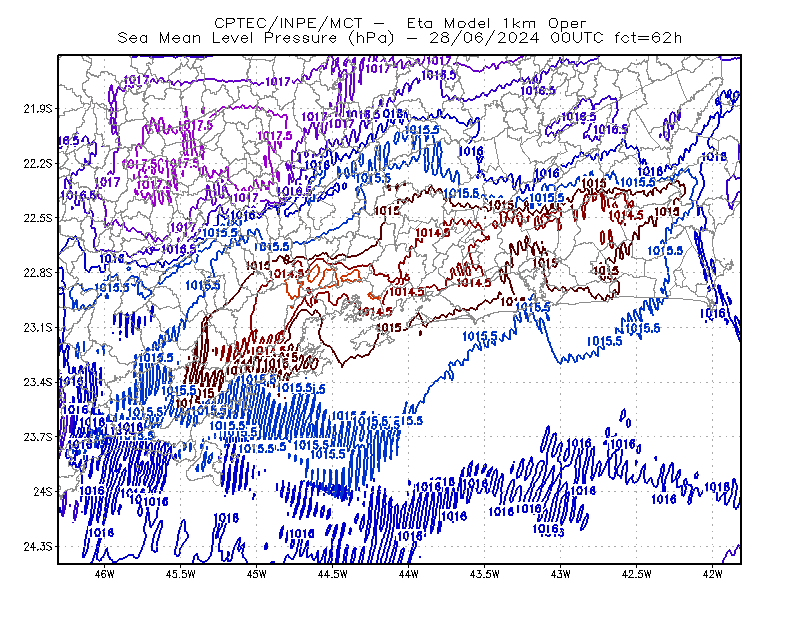
Task: Click the longitude label '45.5W'
Action: (x=181, y=574)
